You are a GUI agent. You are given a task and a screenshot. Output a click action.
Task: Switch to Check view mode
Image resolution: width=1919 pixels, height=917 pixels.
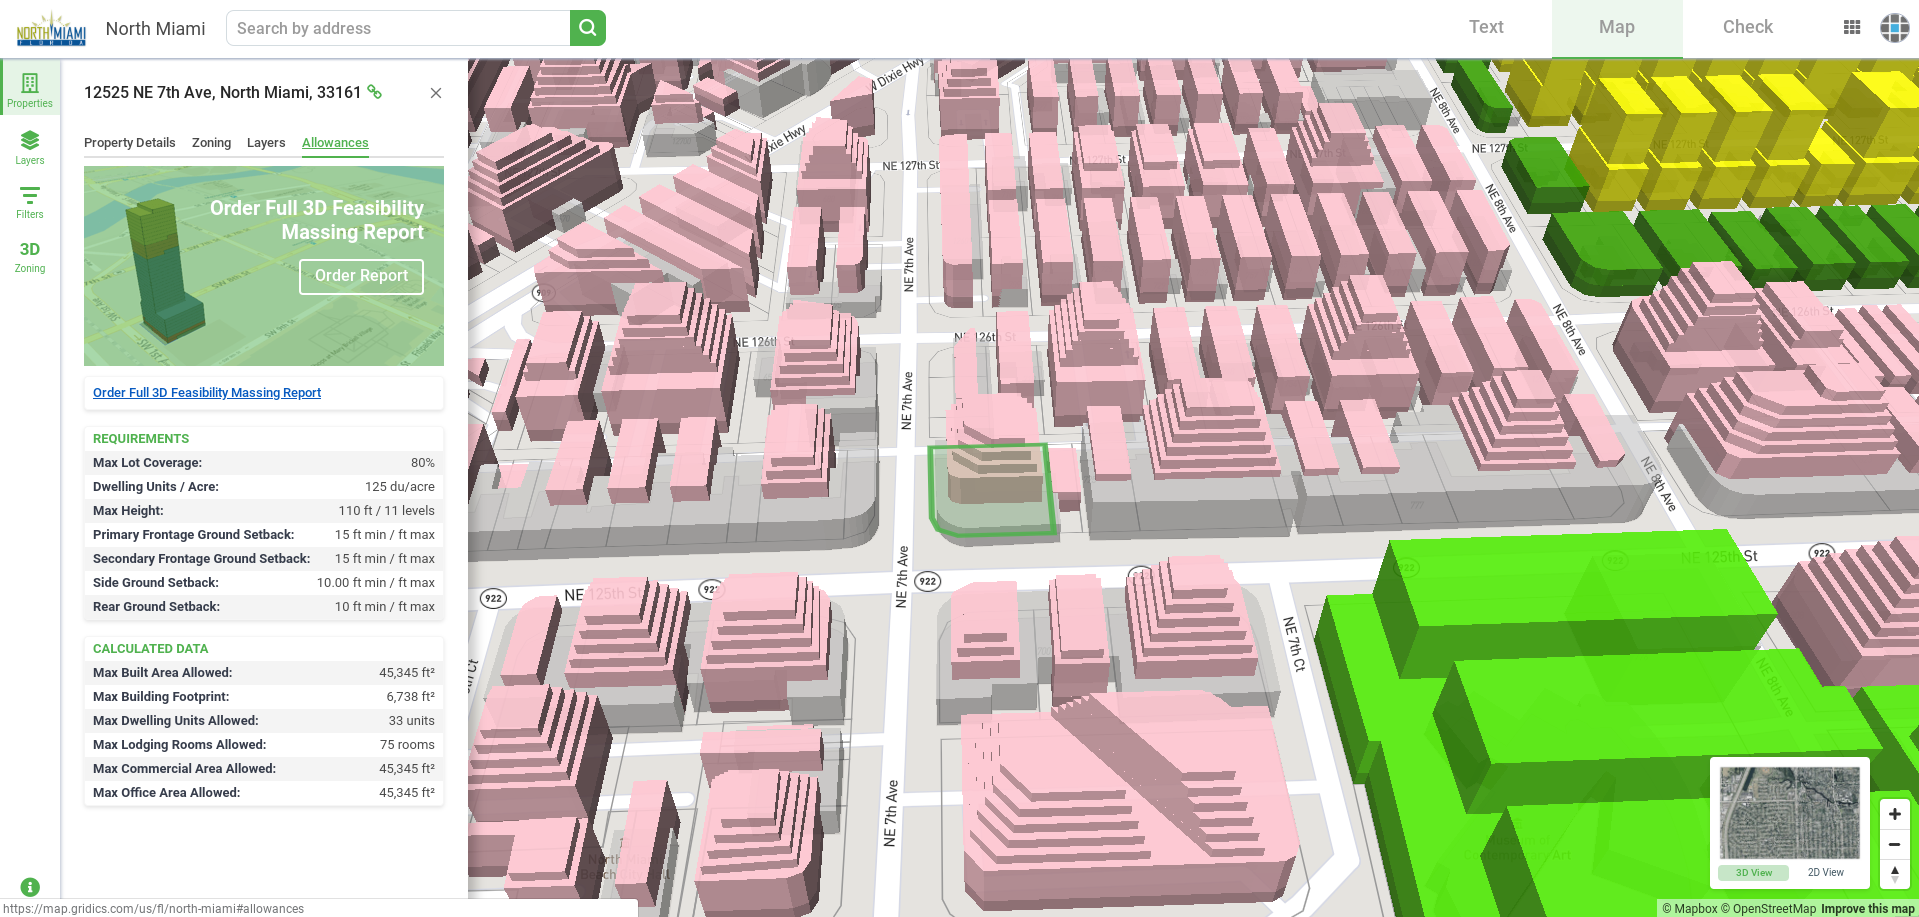point(1748,28)
